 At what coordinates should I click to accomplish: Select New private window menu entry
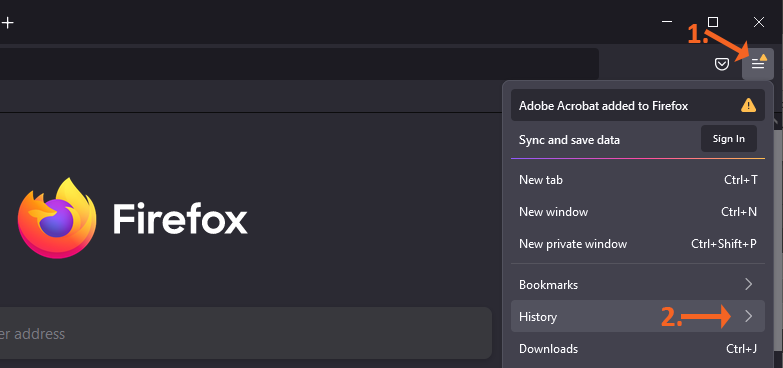click(638, 244)
